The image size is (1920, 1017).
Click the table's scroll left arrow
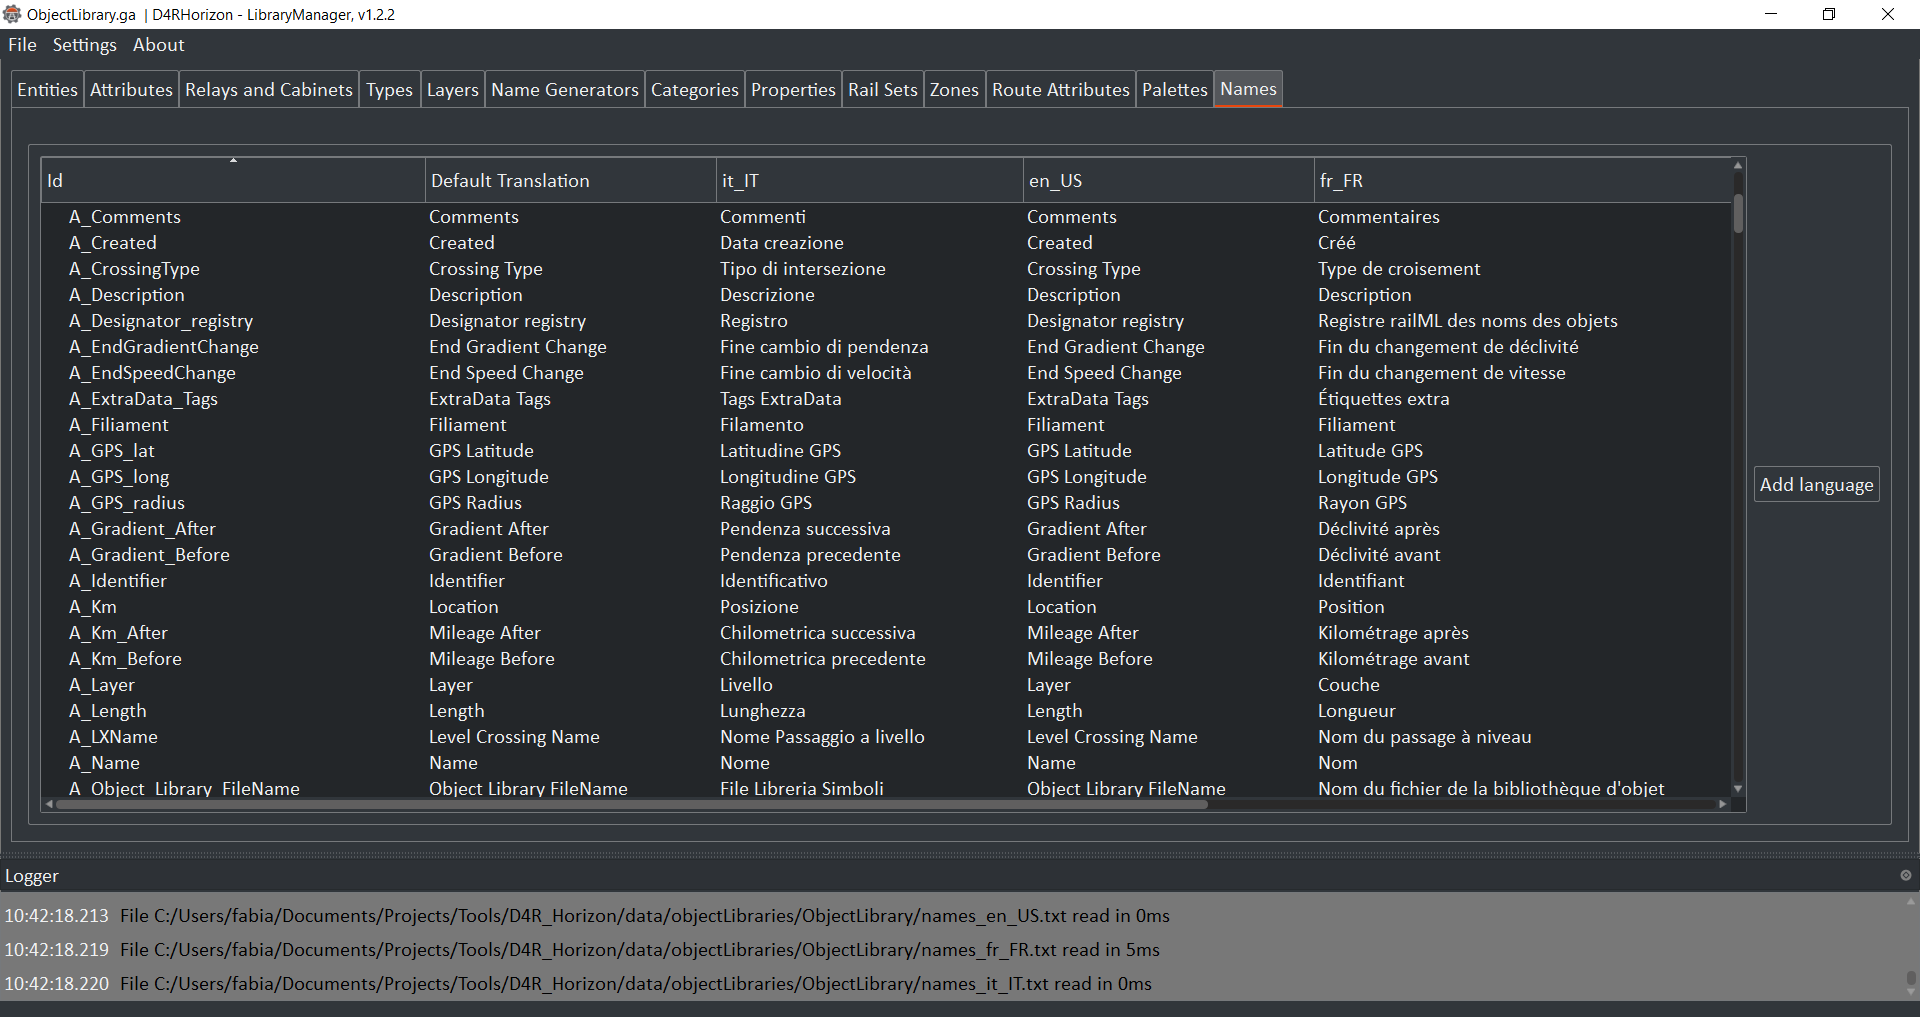click(49, 804)
